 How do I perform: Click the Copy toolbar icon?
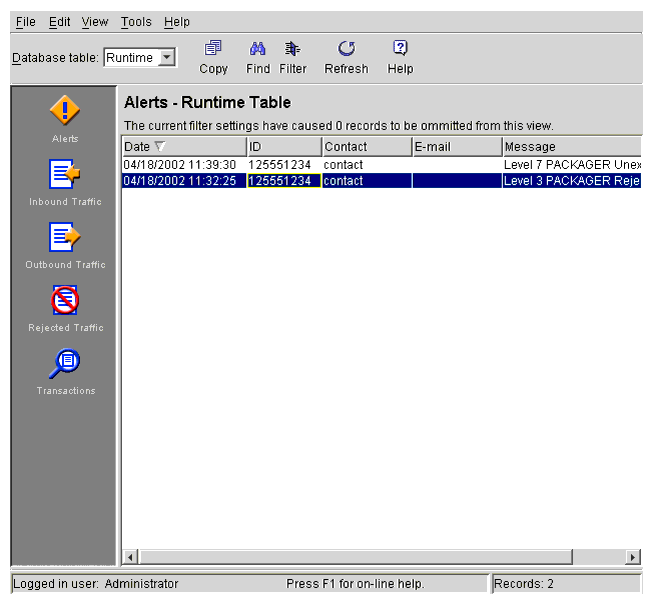213,48
